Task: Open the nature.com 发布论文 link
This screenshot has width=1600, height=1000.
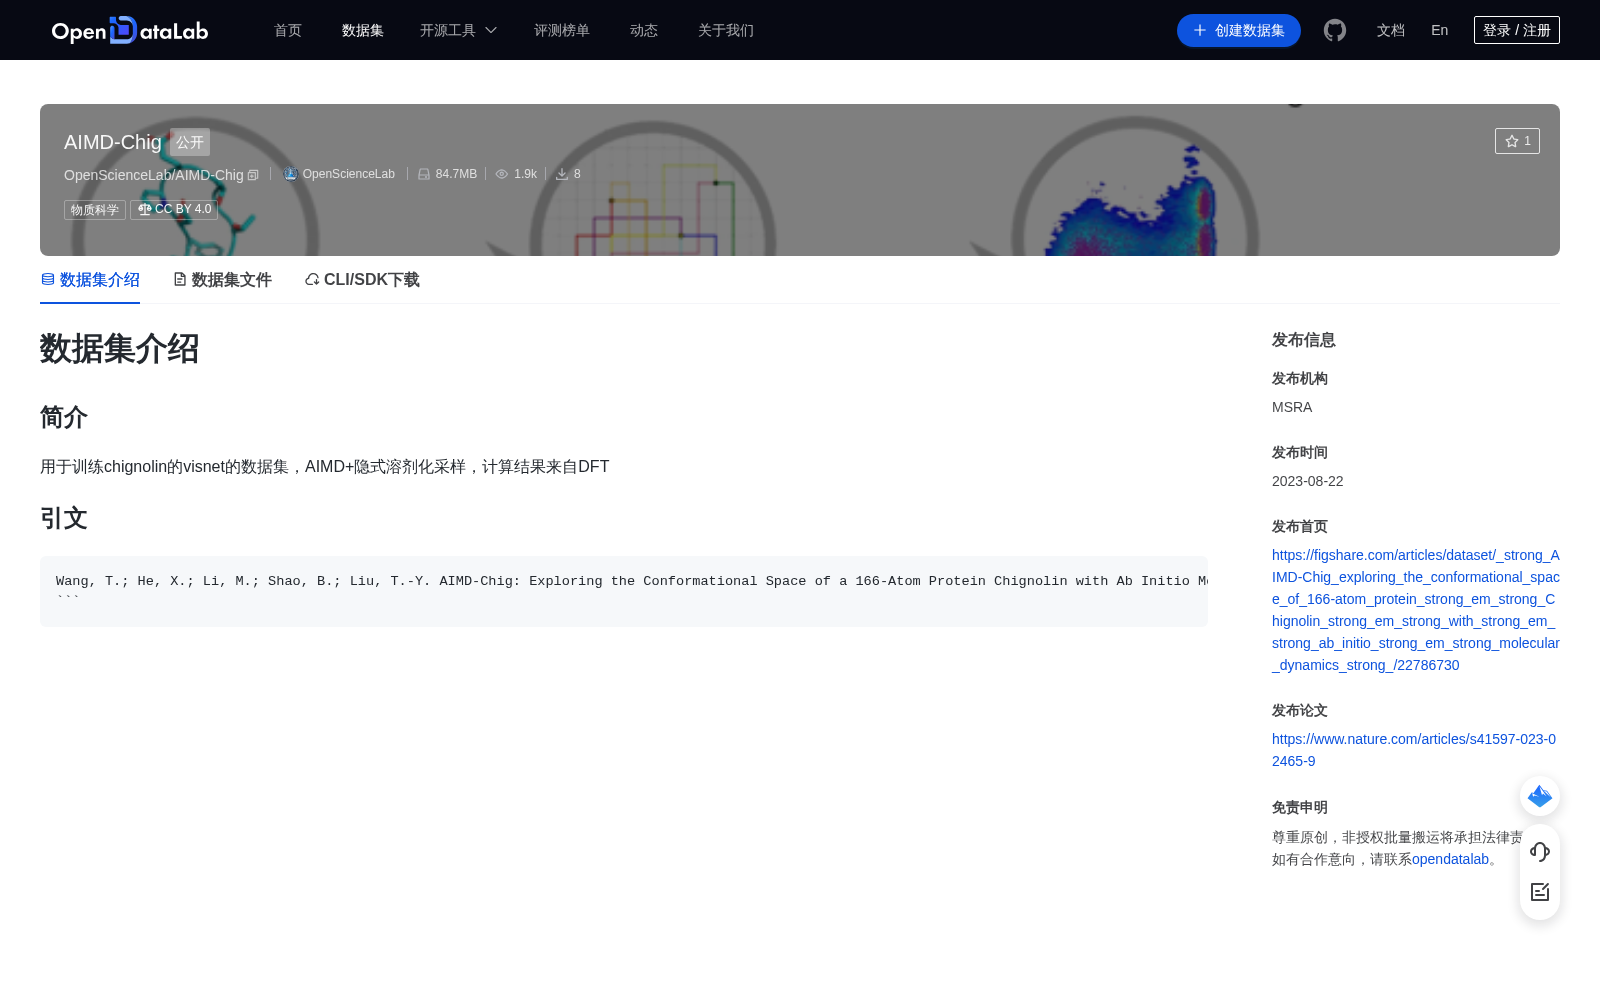Action: tap(1414, 750)
